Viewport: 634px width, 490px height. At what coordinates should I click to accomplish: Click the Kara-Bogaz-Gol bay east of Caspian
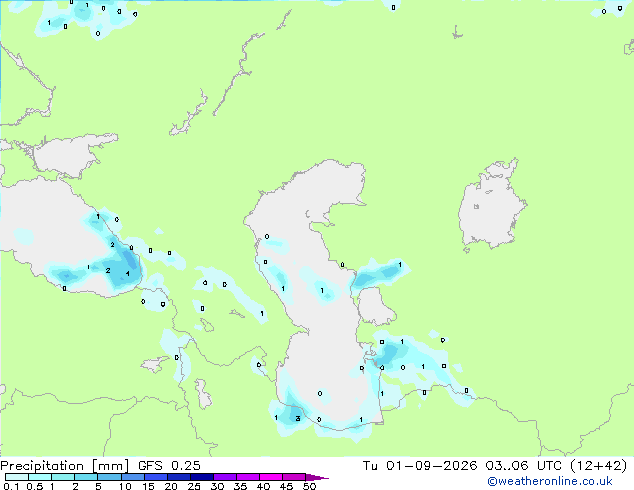point(374,305)
